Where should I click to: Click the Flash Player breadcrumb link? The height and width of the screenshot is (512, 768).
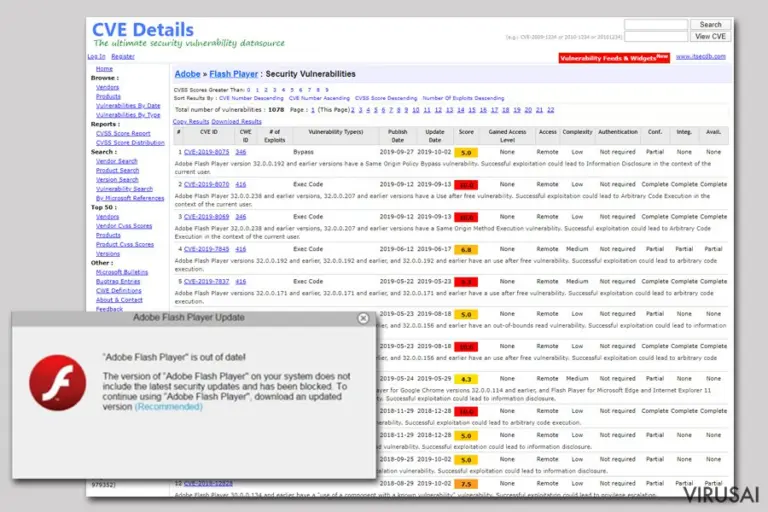coord(233,74)
